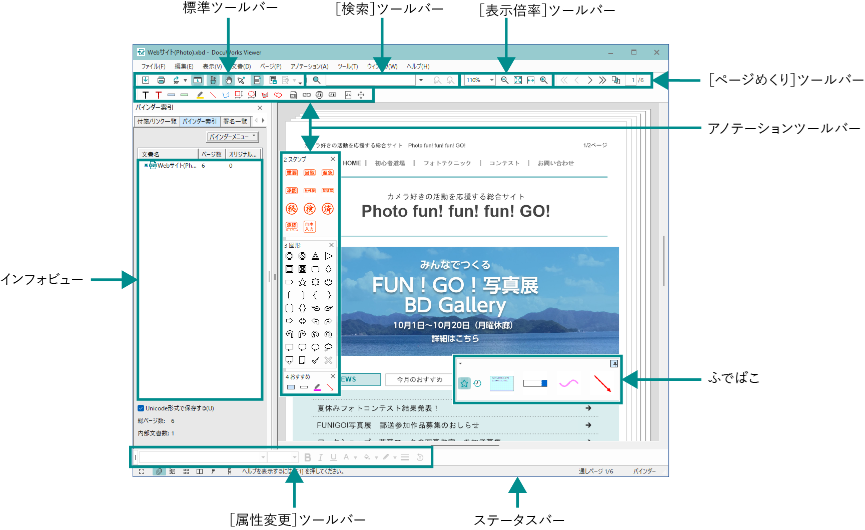Select the yellow highlighter marker tool
The width and height of the screenshot is (865, 530).
pos(200,95)
